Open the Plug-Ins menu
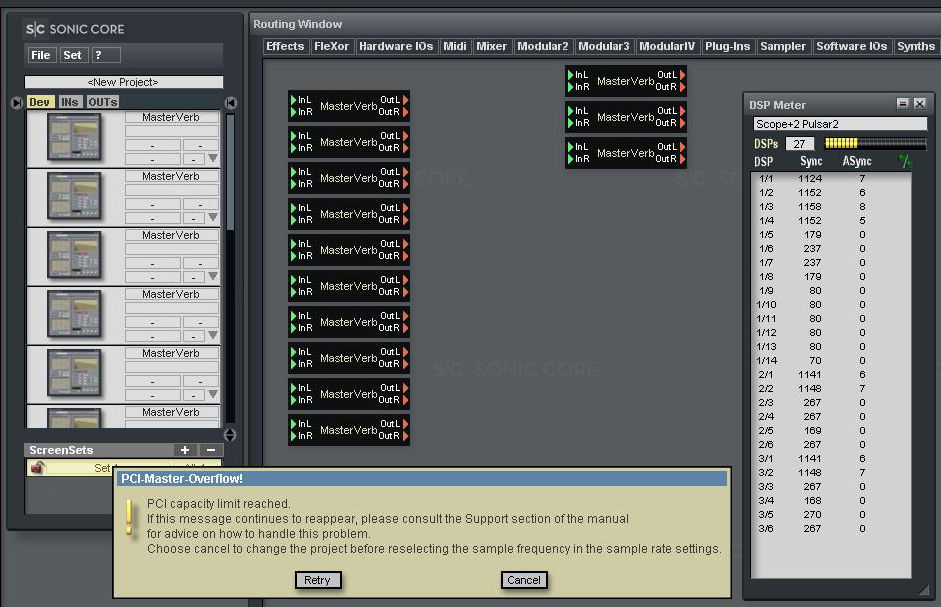The height and width of the screenshot is (607, 941). click(x=727, y=46)
